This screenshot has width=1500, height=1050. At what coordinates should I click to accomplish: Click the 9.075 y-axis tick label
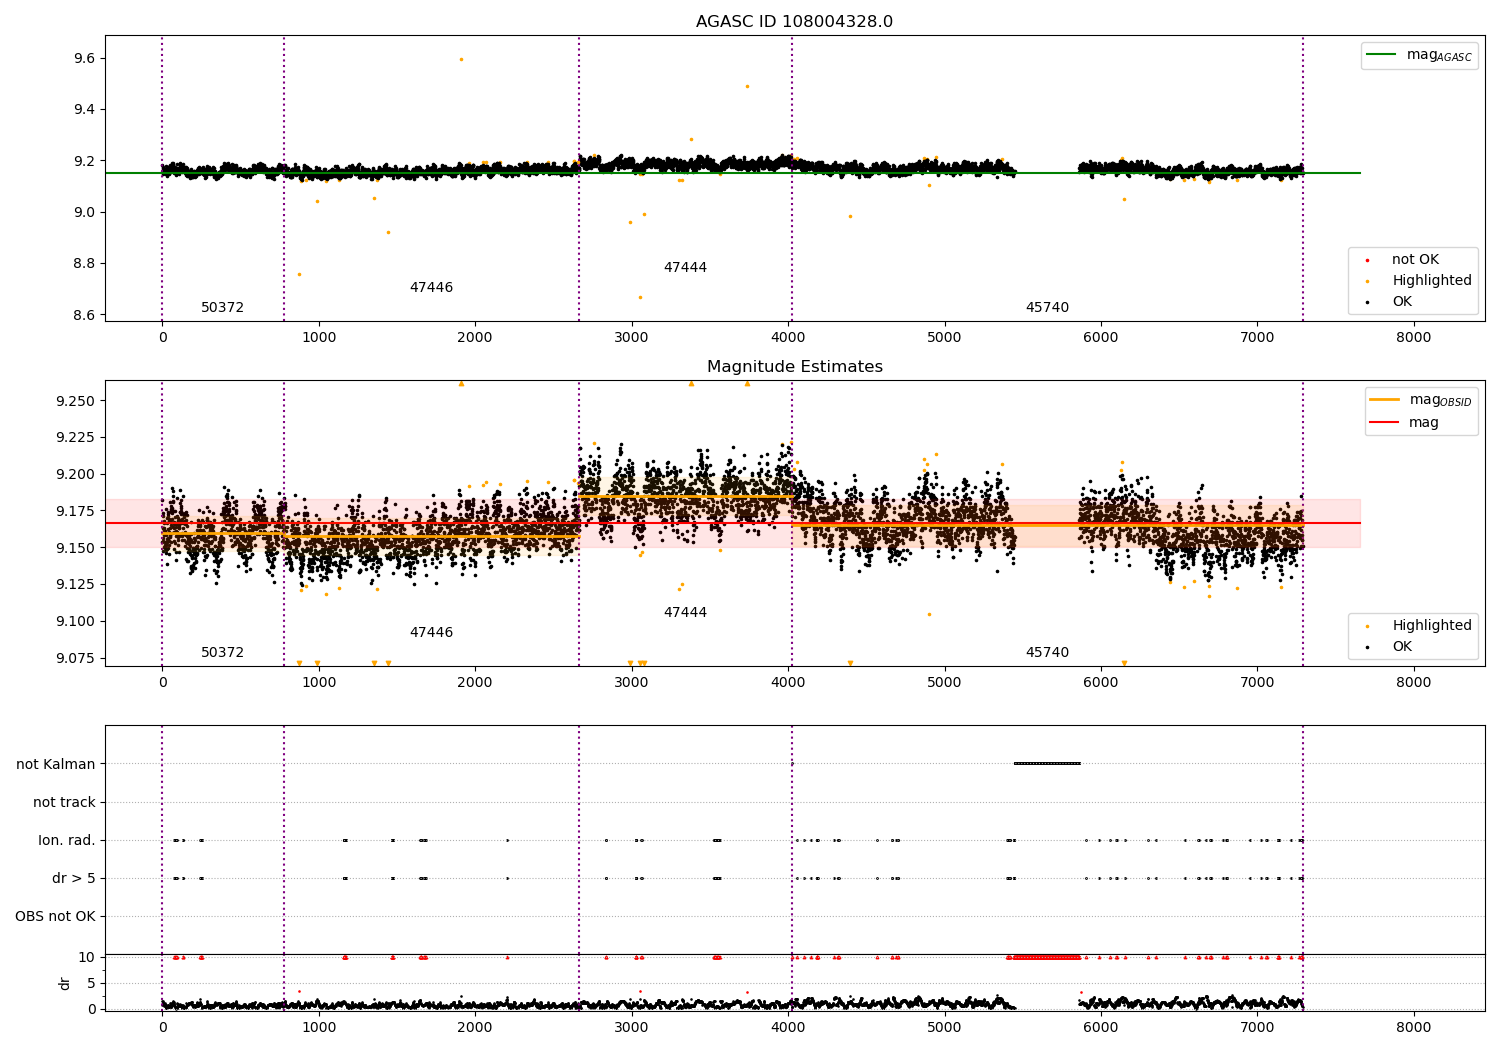[x=76, y=658]
